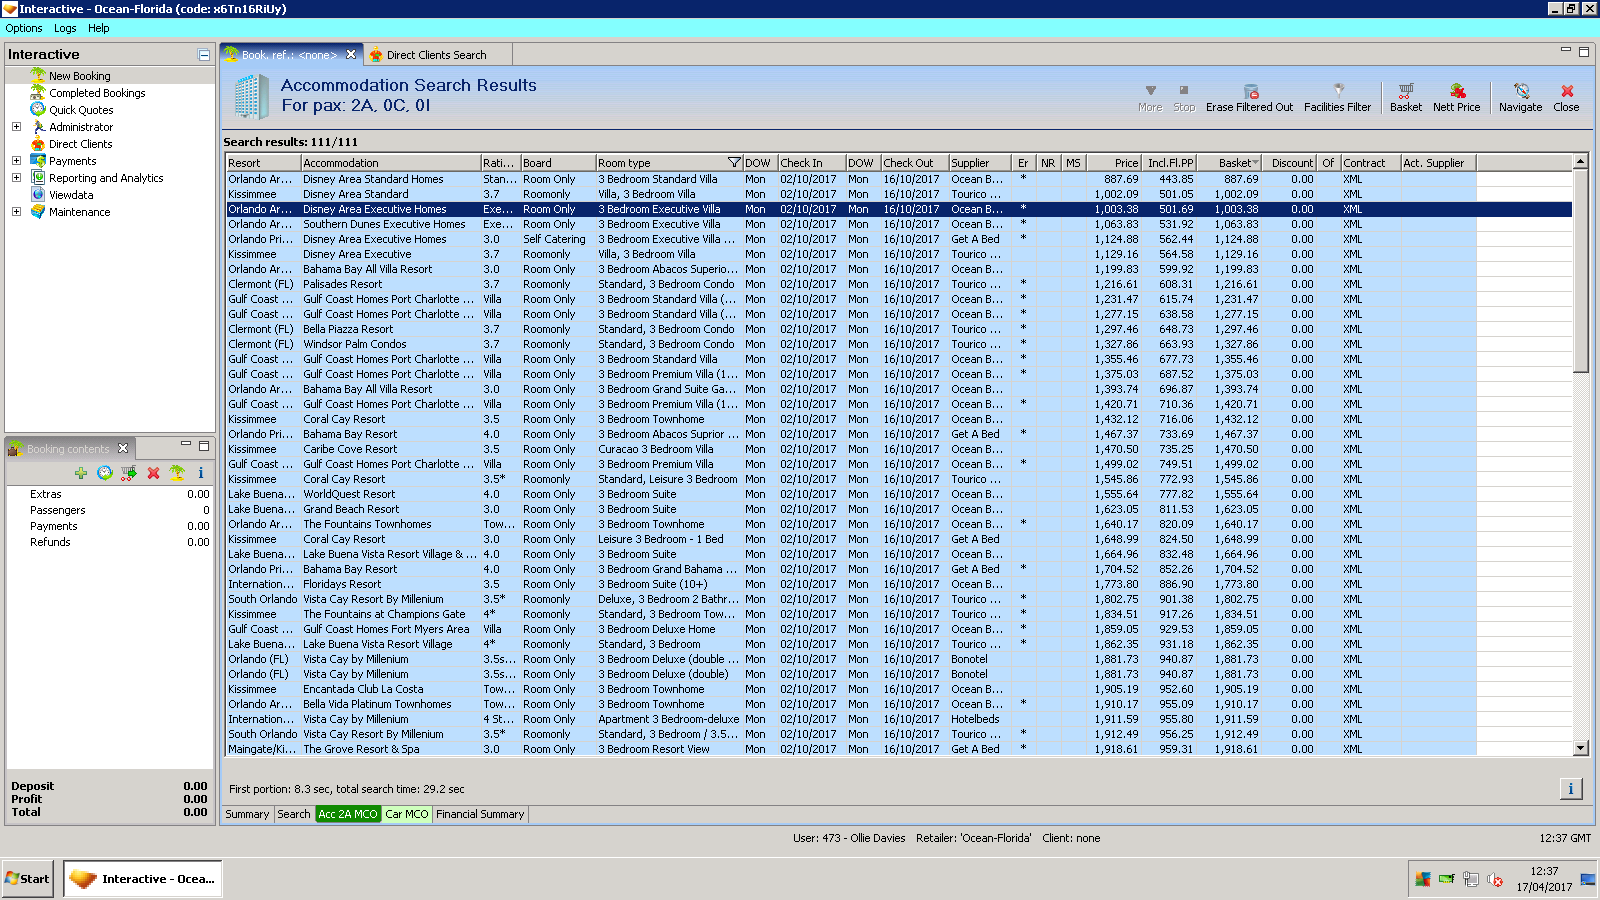This screenshot has width=1600, height=900.
Task: Switch to the Direct Clients Search tab
Action: 436,55
